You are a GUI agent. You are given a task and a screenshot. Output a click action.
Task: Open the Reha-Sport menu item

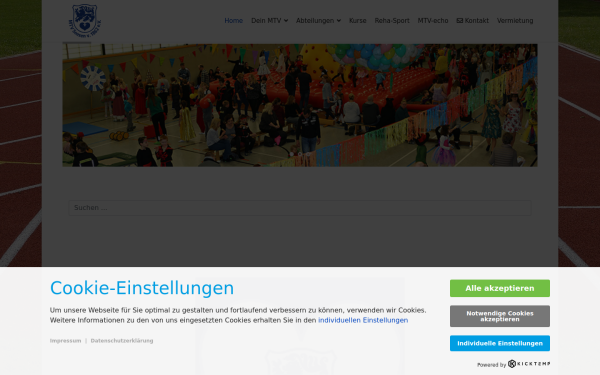[x=392, y=21]
